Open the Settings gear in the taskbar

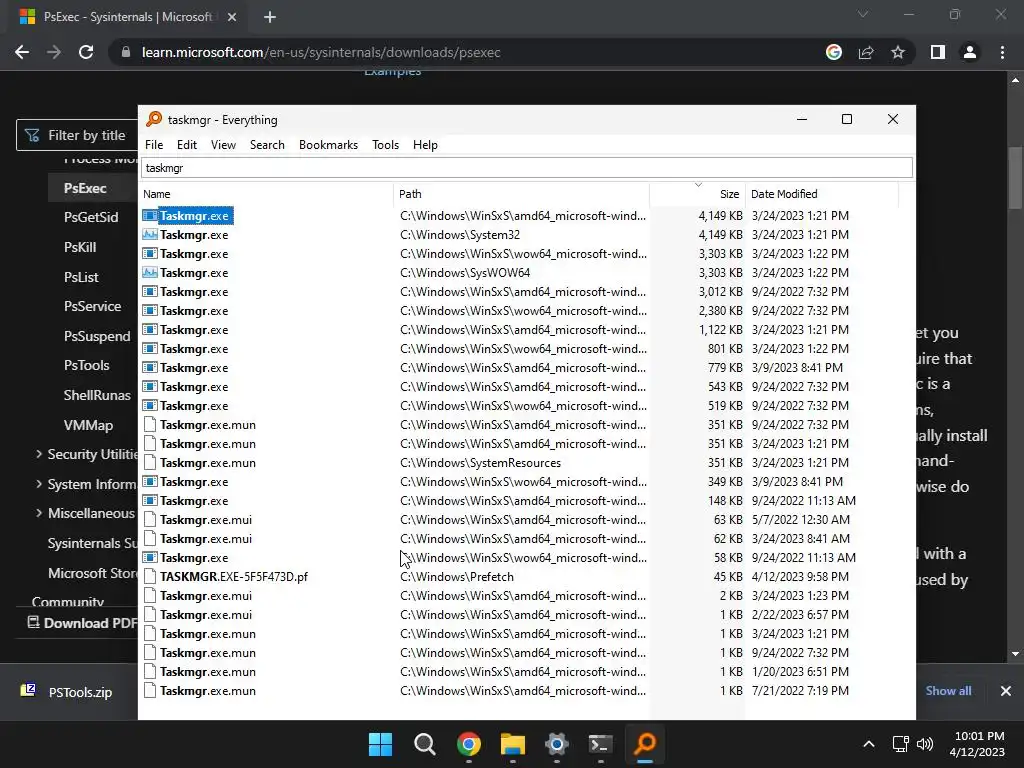coord(556,744)
